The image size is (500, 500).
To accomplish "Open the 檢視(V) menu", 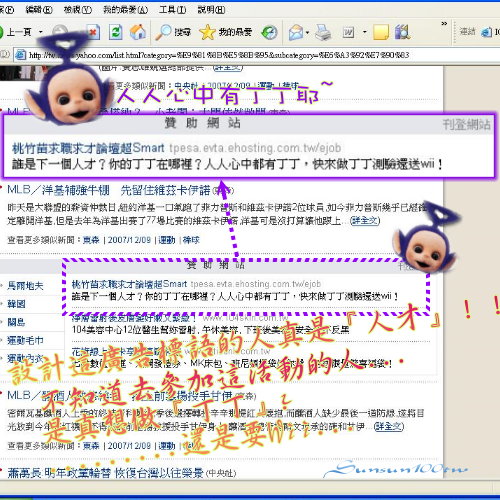I will pos(78,10).
